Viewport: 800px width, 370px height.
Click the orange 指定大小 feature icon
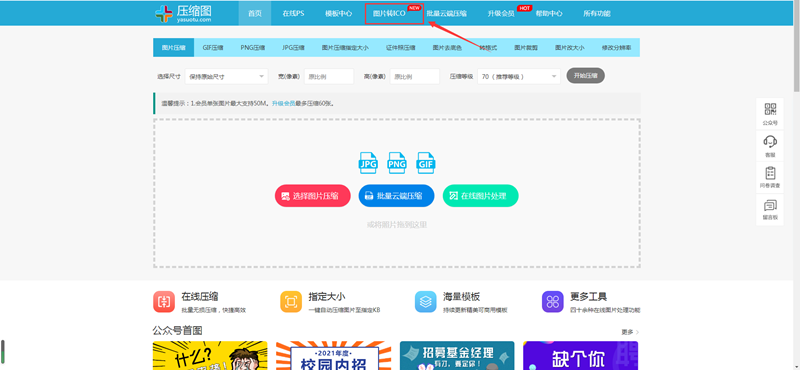click(291, 302)
